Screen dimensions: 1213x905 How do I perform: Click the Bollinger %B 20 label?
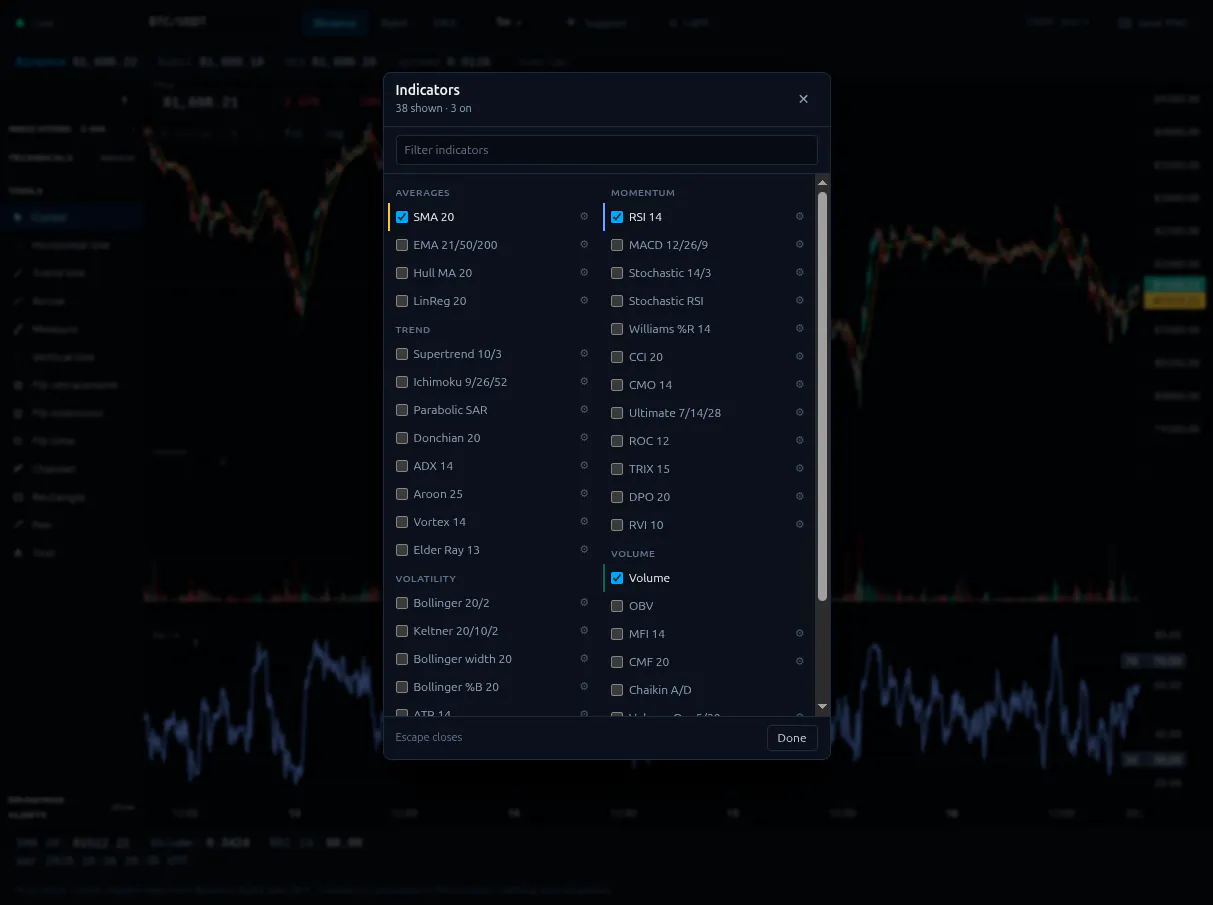point(456,687)
